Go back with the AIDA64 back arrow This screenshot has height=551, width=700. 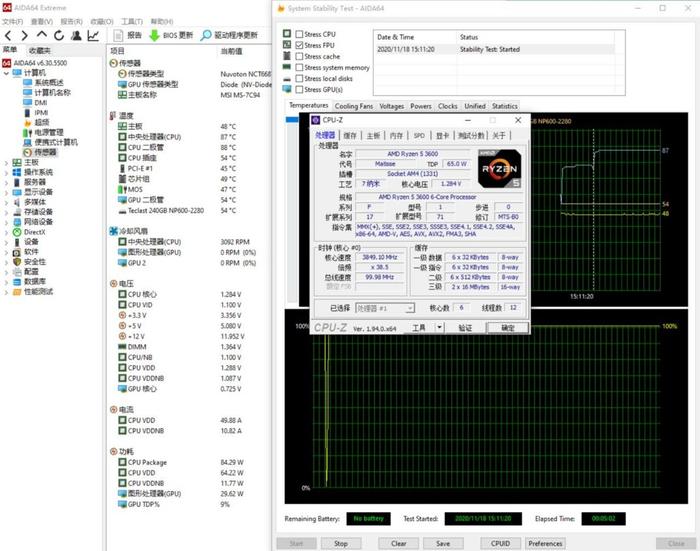coord(8,35)
